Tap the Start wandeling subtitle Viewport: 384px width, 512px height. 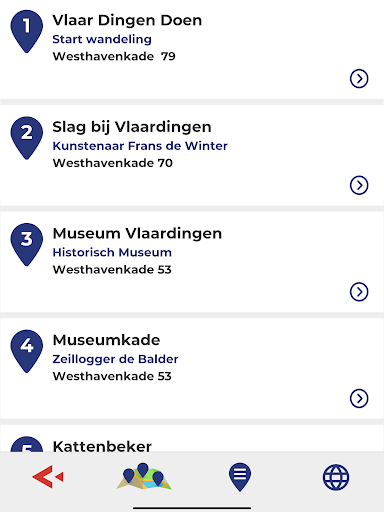pyautogui.click(x=102, y=39)
